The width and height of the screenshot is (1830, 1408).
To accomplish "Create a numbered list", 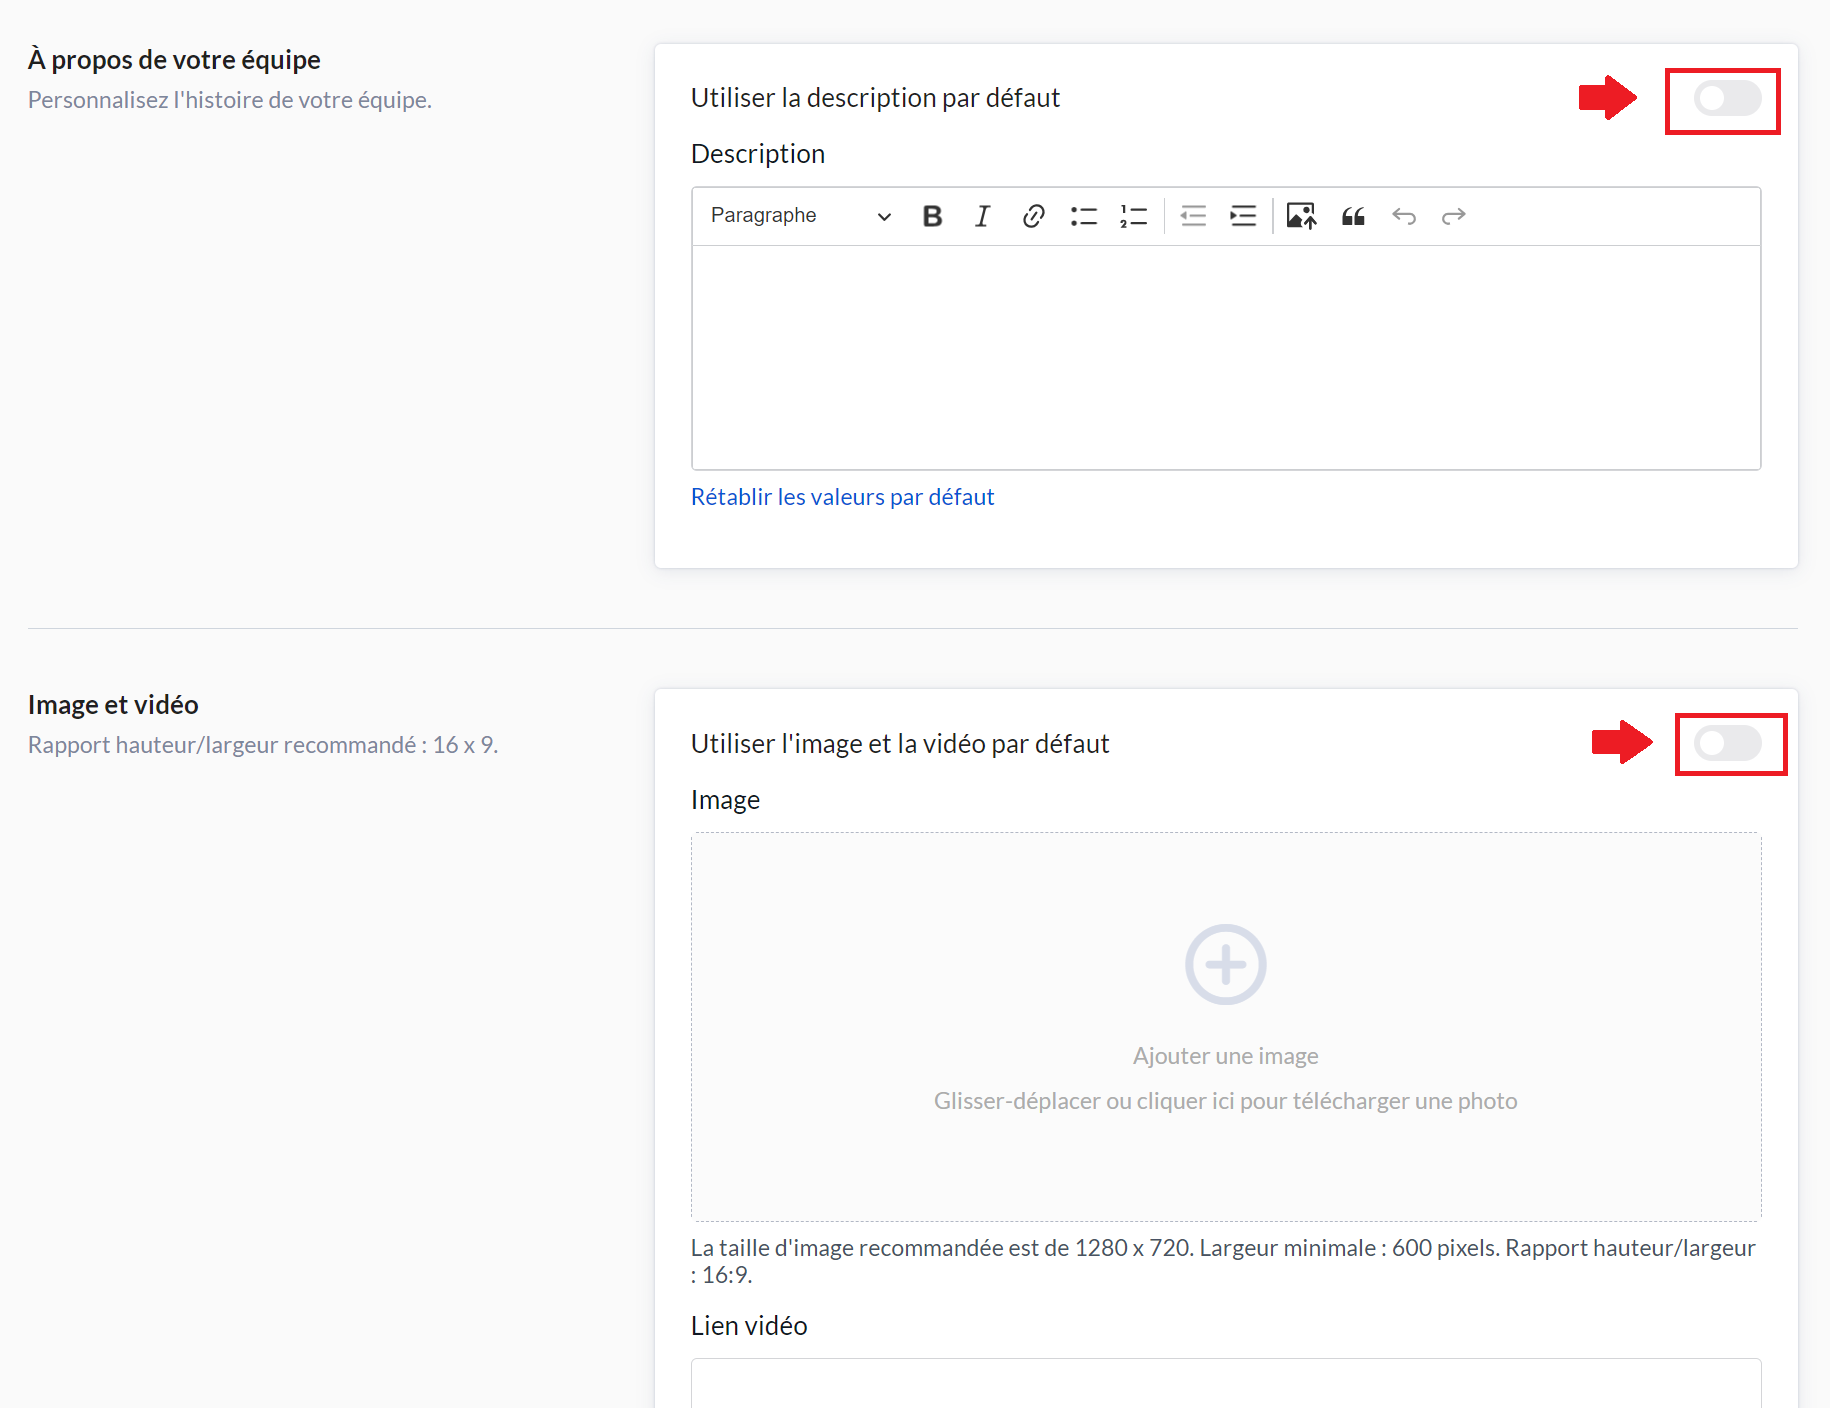I will tap(1133, 216).
